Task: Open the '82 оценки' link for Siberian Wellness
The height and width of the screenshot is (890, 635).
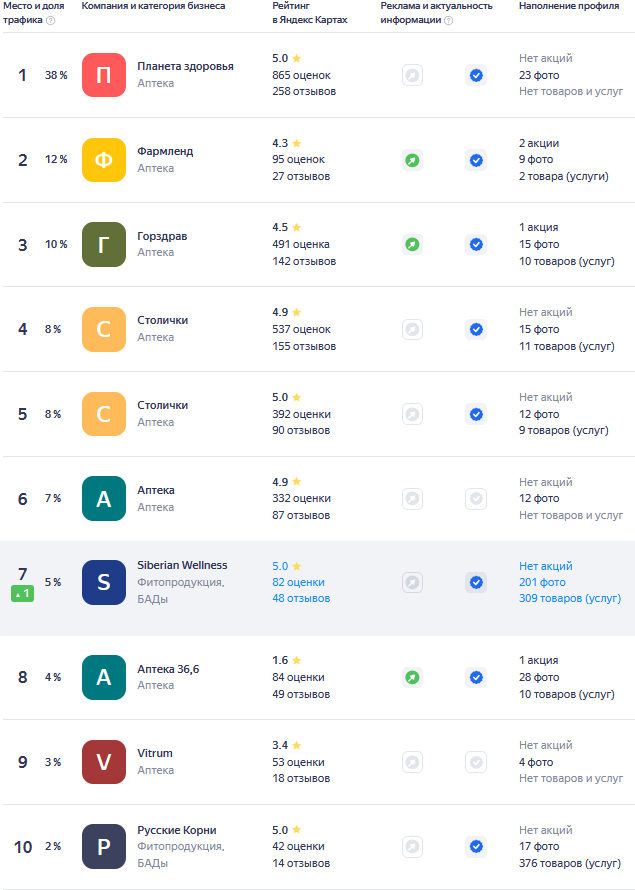Action: [x=298, y=582]
